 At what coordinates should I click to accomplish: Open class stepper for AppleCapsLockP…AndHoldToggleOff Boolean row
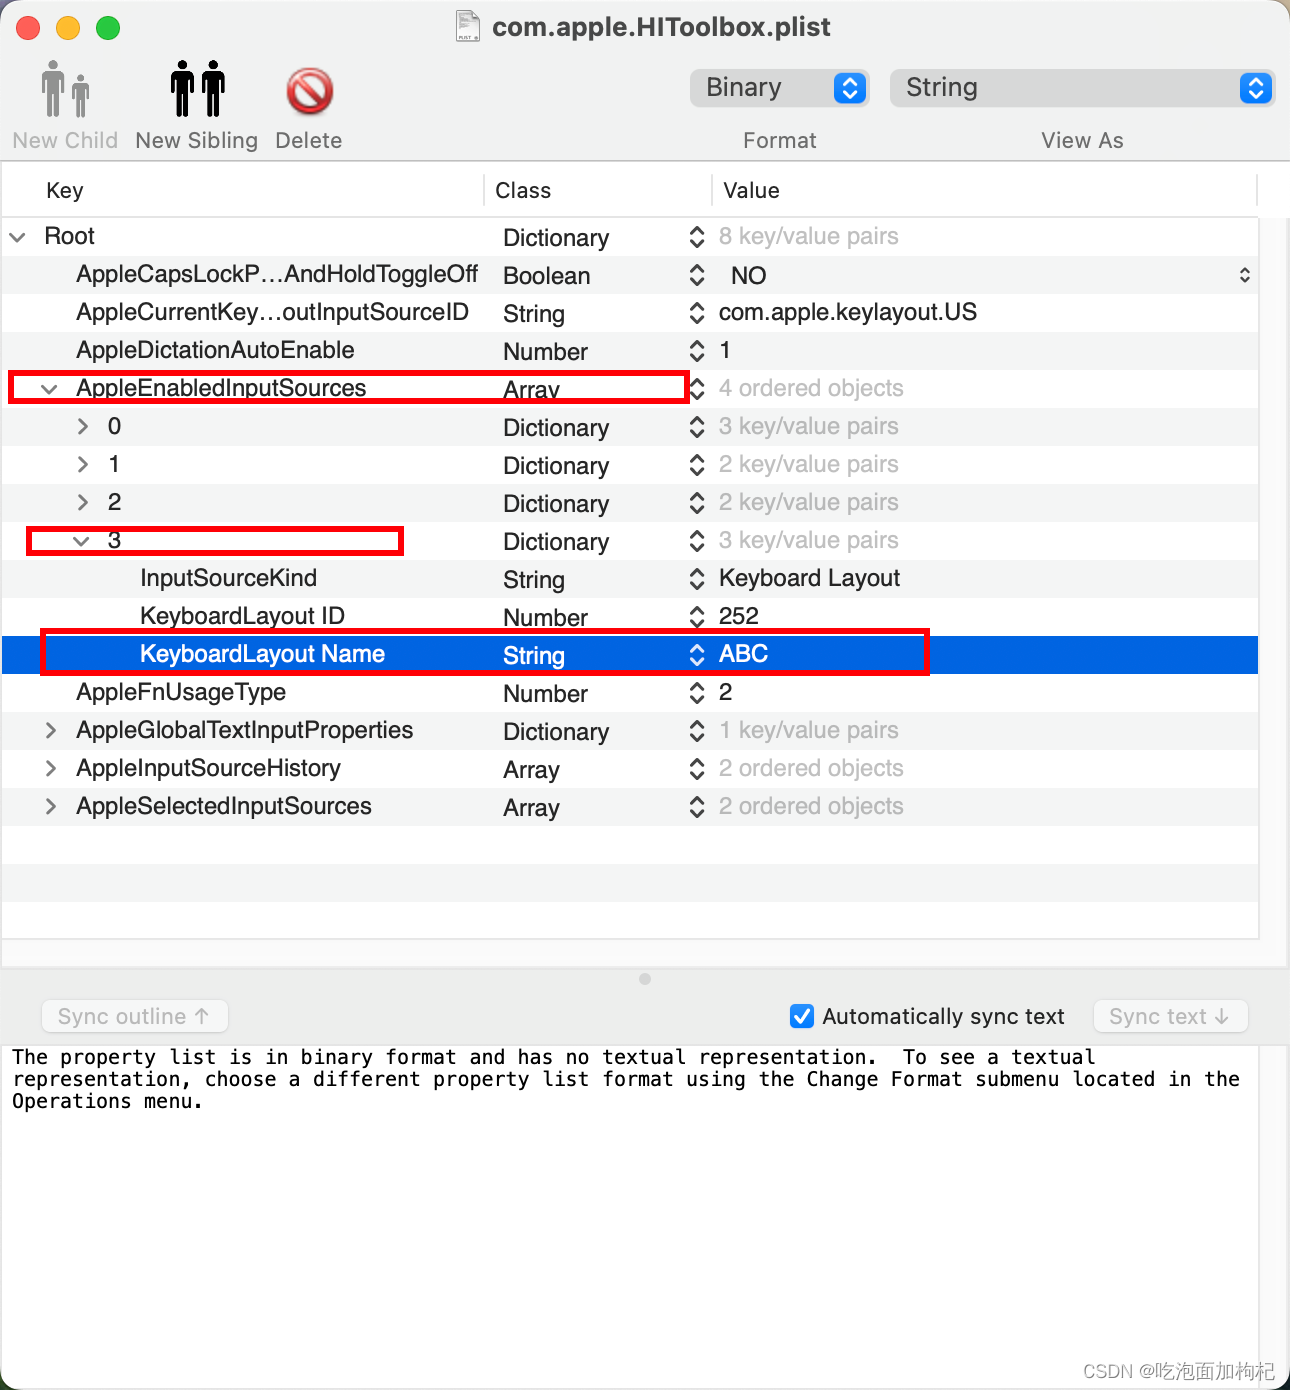coord(697,275)
